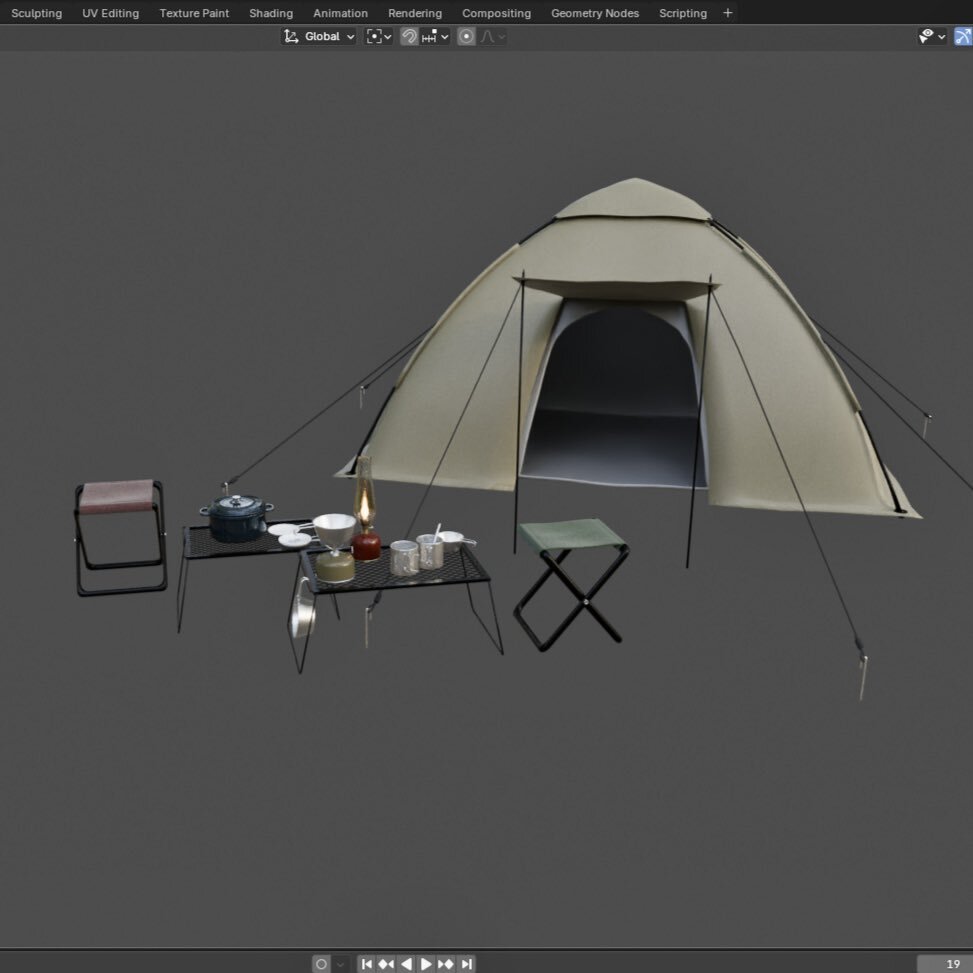Open the snapping options dropdown
The height and width of the screenshot is (973, 973).
tap(434, 37)
